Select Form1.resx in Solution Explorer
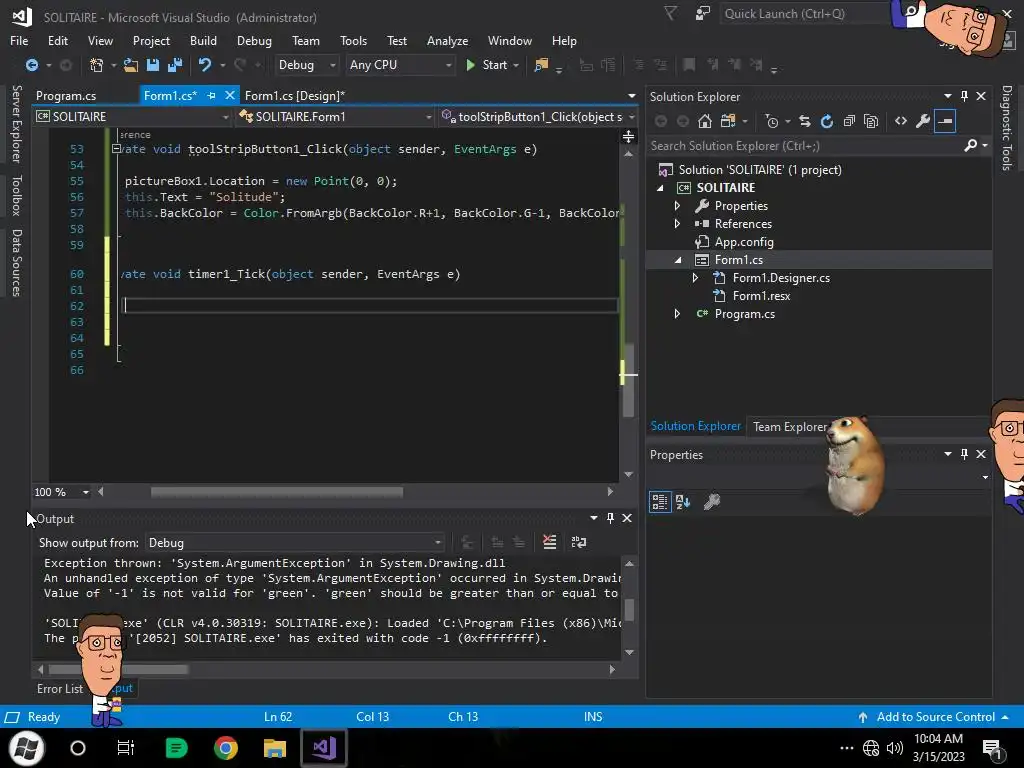1024x768 pixels. click(761, 296)
